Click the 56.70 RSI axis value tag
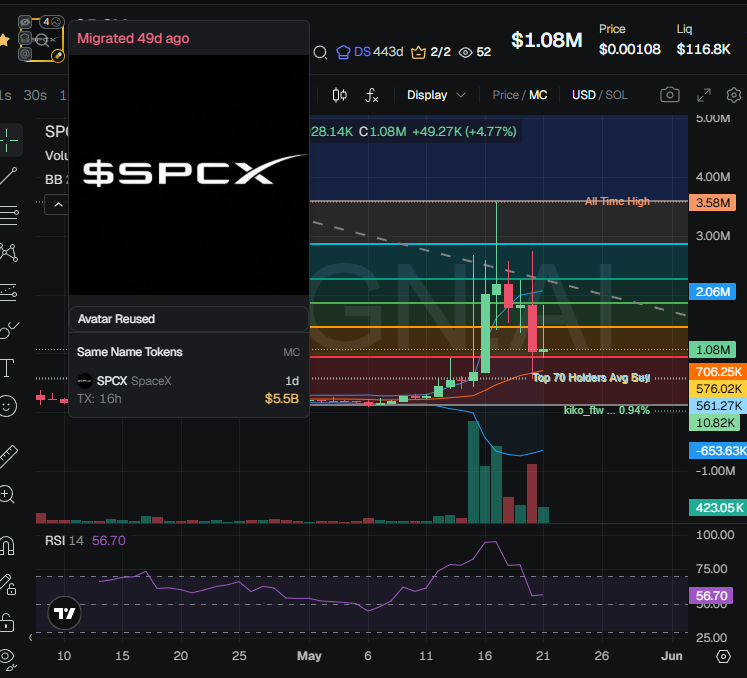Image resolution: width=747 pixels, height=678 pixels. (x=711, y=596)
